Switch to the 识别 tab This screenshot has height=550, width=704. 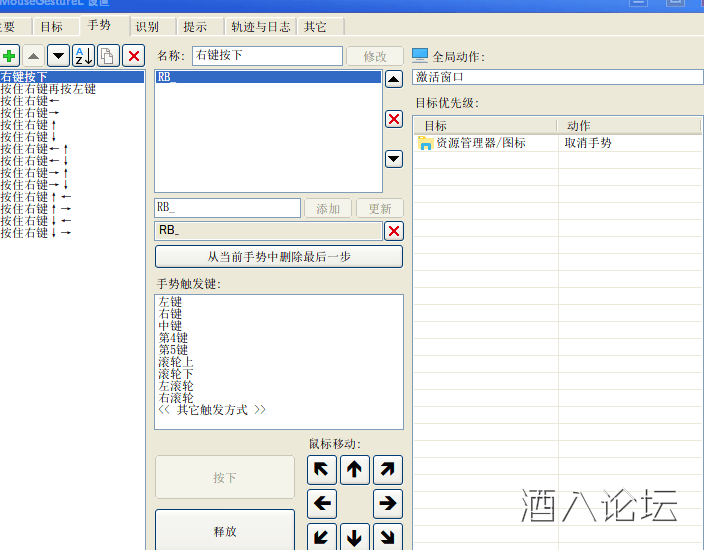tap(147, 26)
